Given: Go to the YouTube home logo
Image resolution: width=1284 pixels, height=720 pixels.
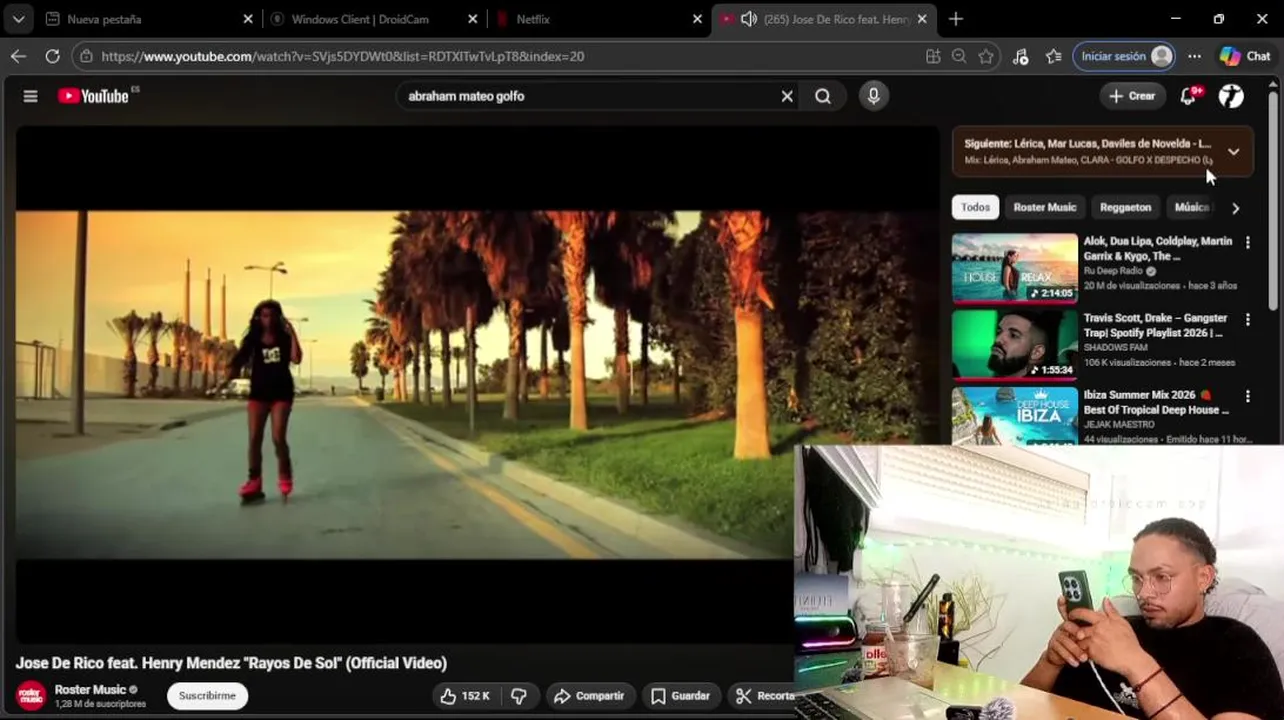Looking at the screenshot, I should coord(93,96).
